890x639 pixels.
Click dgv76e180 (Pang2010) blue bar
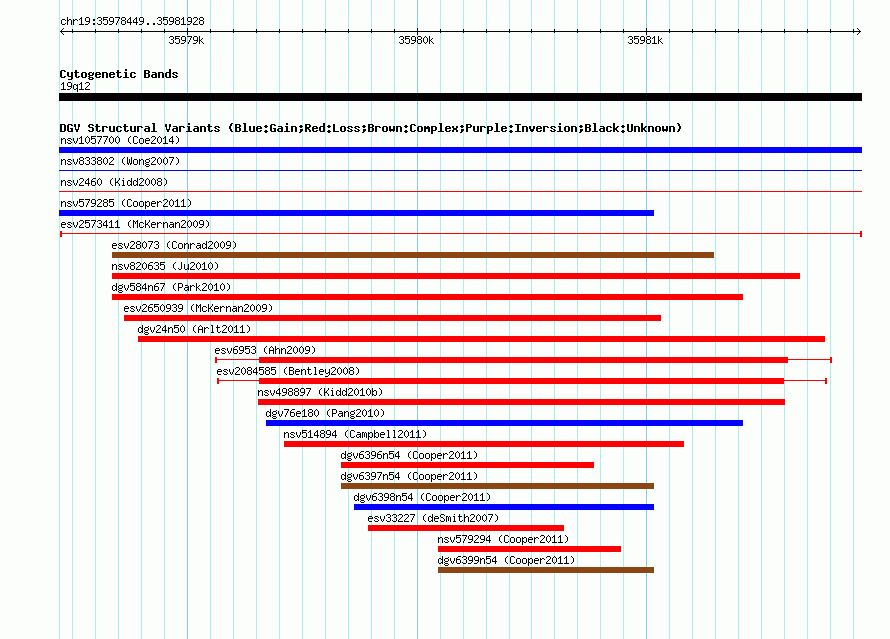pos(504,423)
